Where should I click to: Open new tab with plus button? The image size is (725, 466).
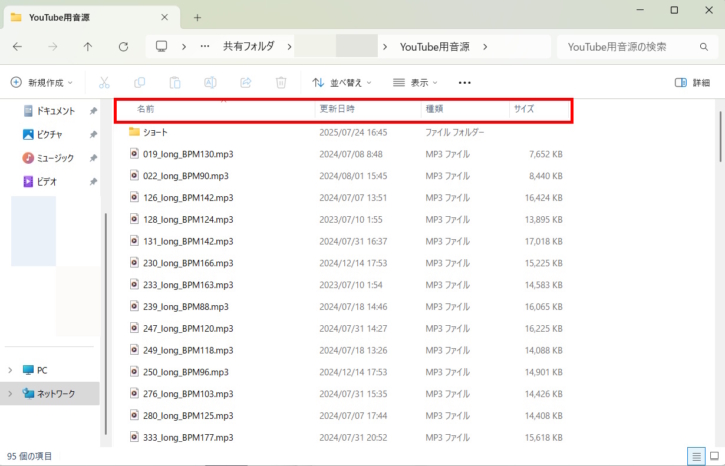coord(197,17)
